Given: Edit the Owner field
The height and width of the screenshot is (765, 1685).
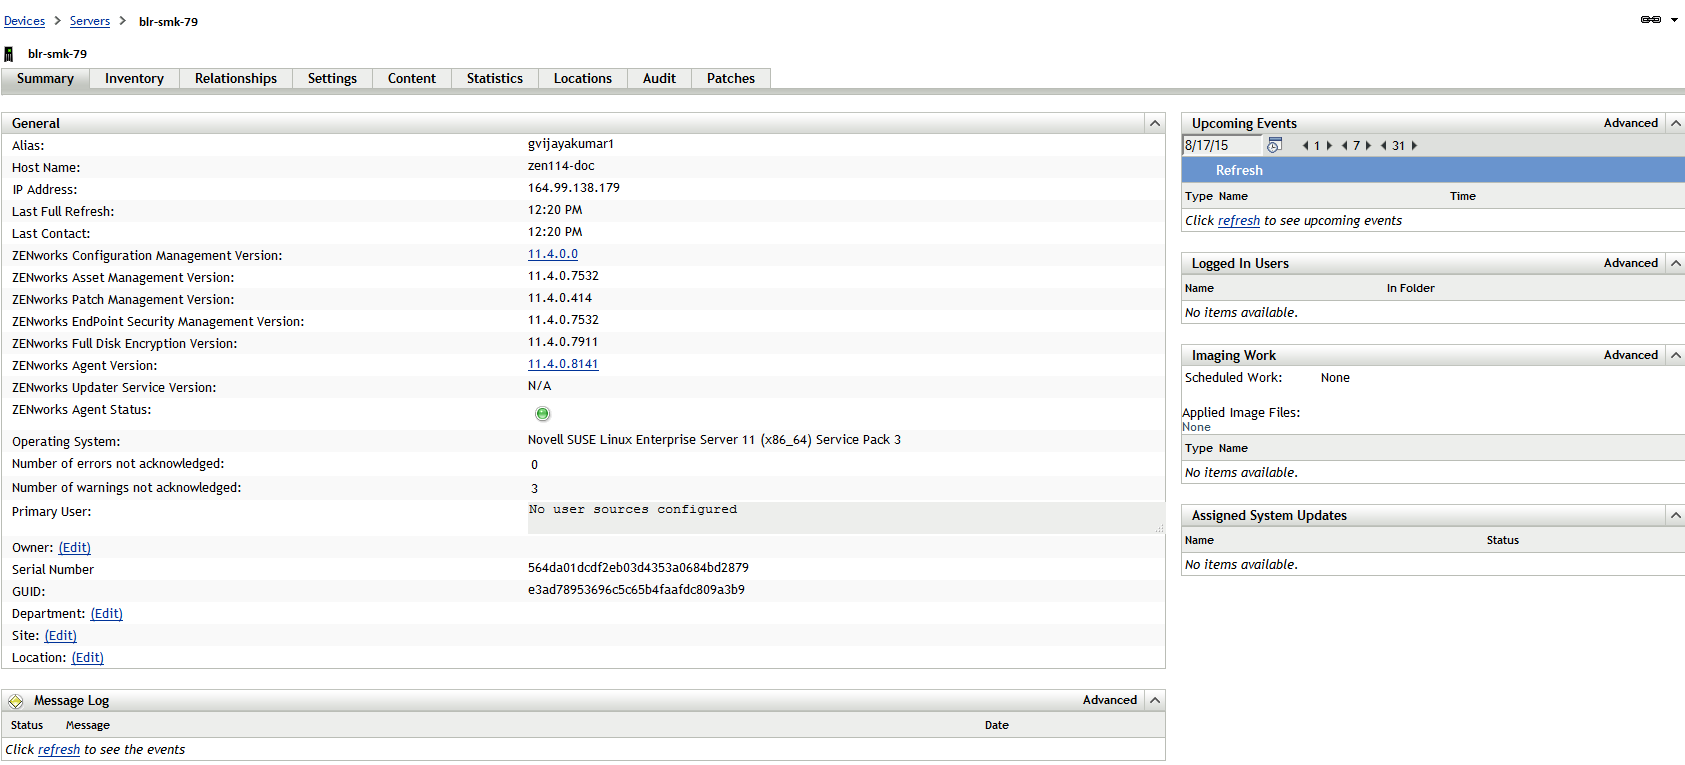Looking at the screenshot, I should [x=75, y=548].
